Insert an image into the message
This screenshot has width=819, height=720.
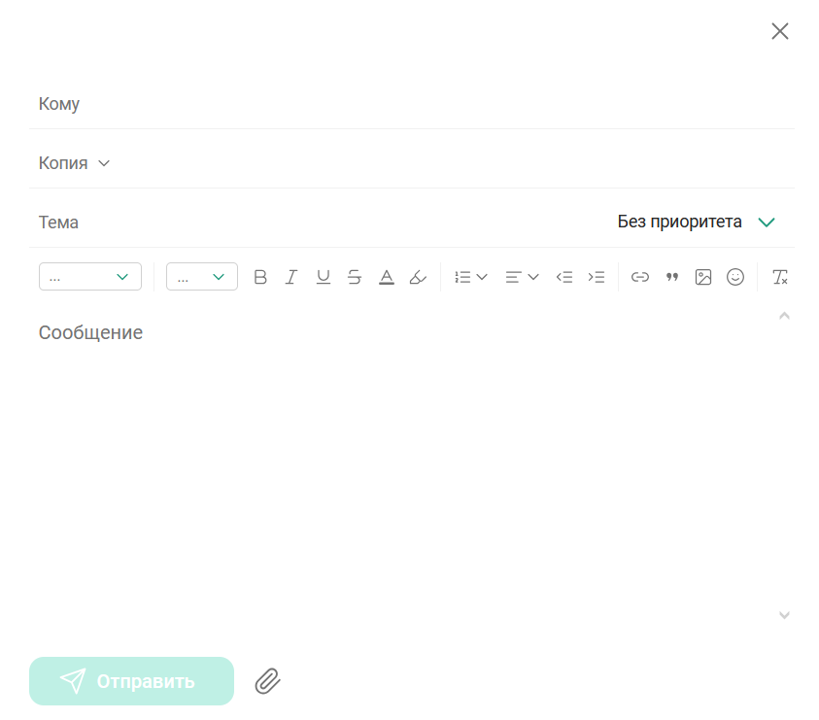click(x=703, y=277)
